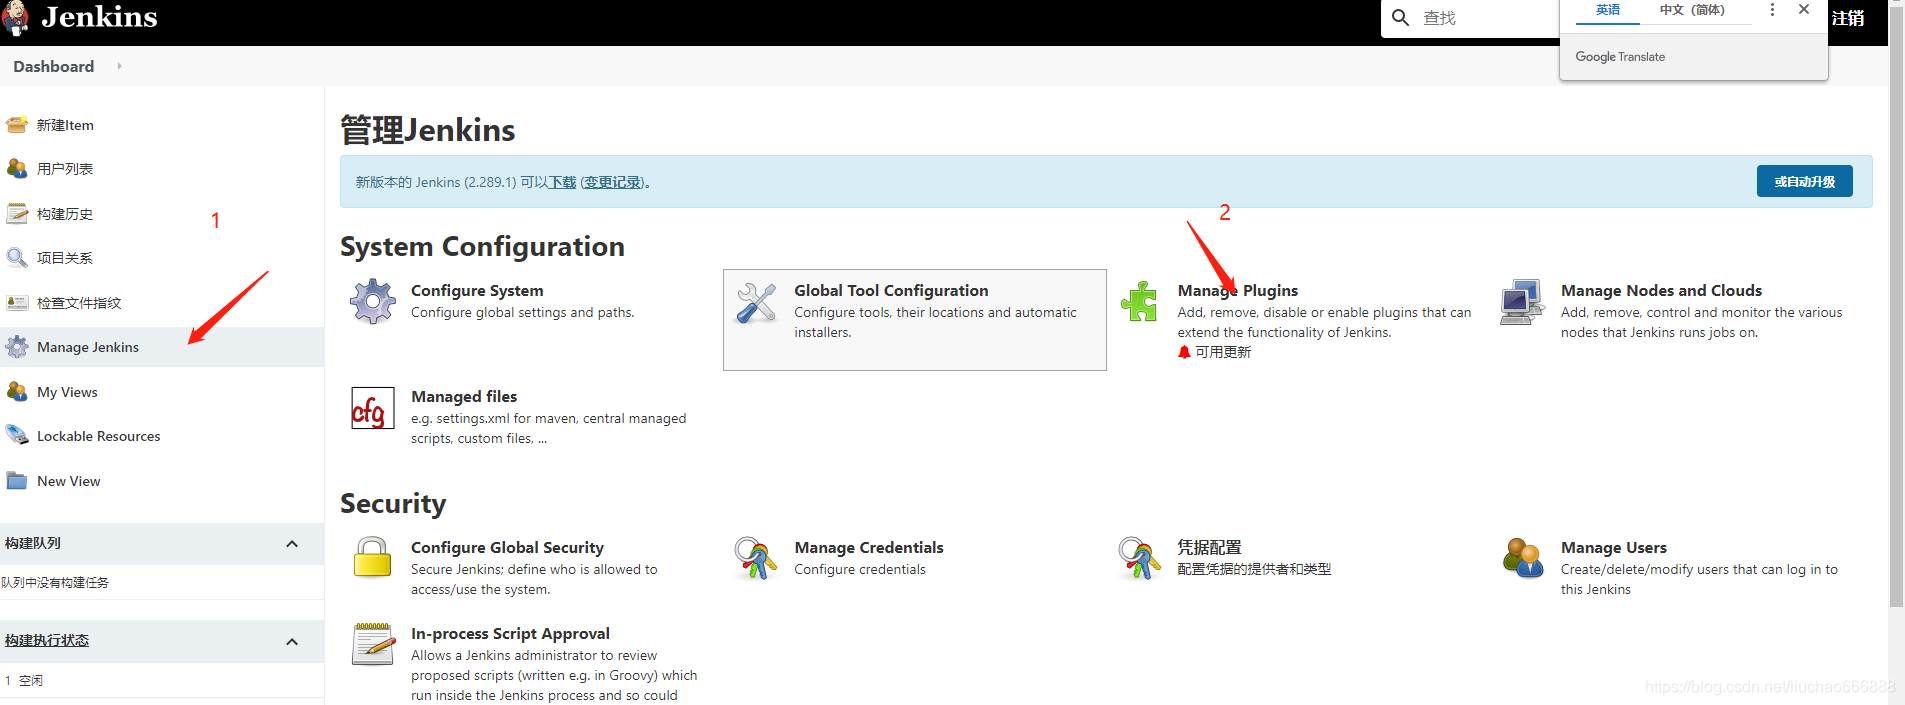1905x705 pixels.
Task: Collapse the 构建队列 panel
Action: click(292, 544)
